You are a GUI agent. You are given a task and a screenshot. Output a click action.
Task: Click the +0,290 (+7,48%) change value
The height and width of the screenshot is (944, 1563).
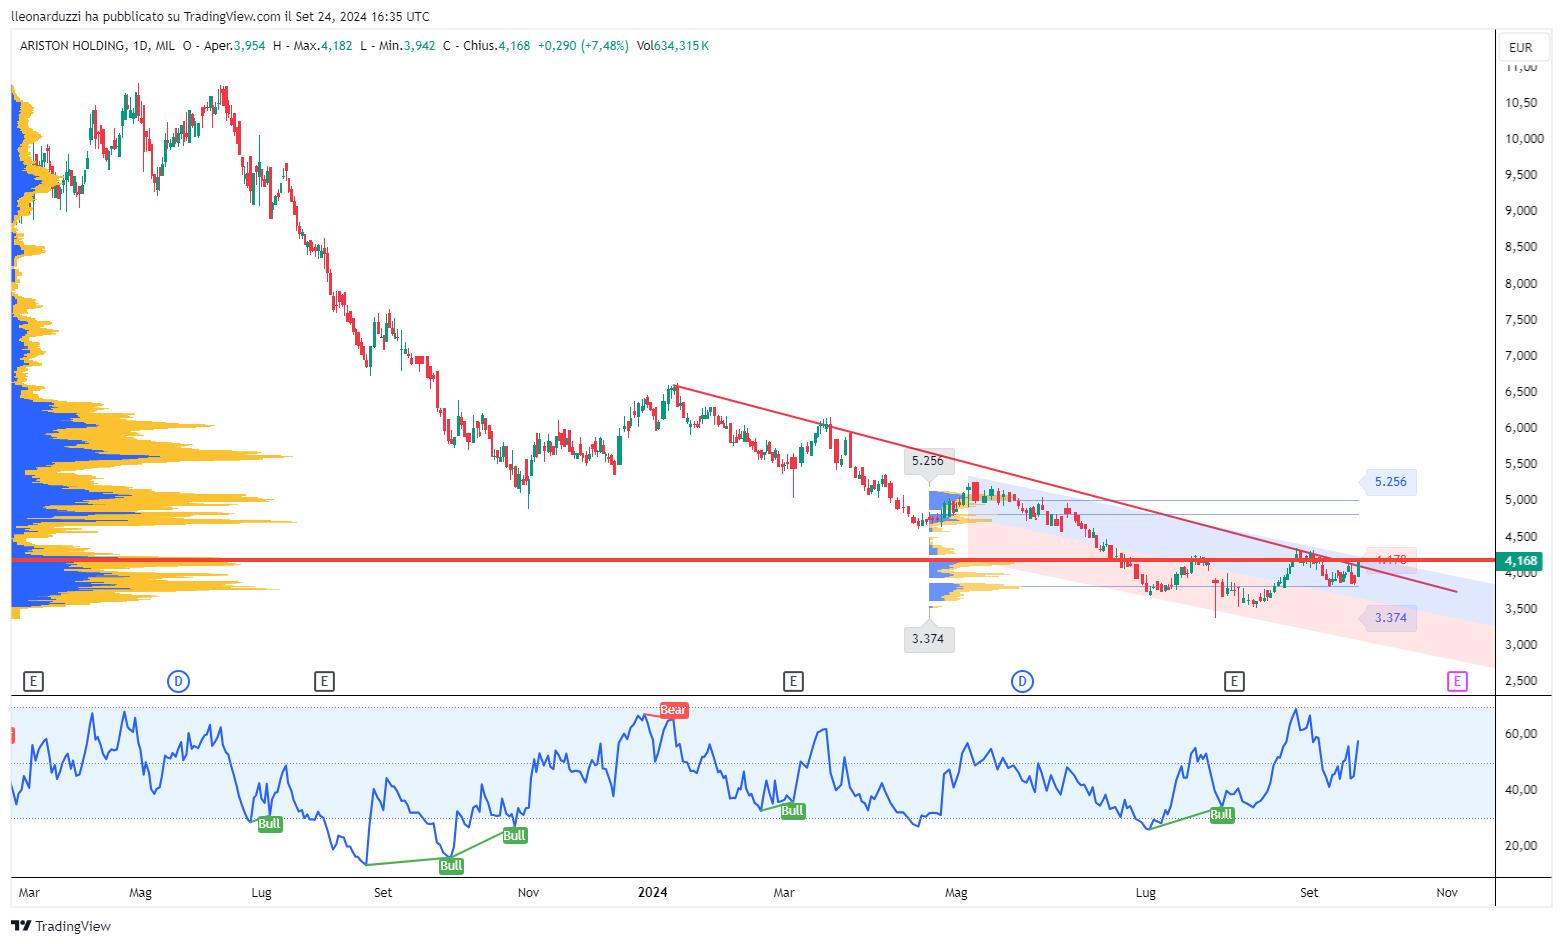pyautogui.click(x=583, y=46)
